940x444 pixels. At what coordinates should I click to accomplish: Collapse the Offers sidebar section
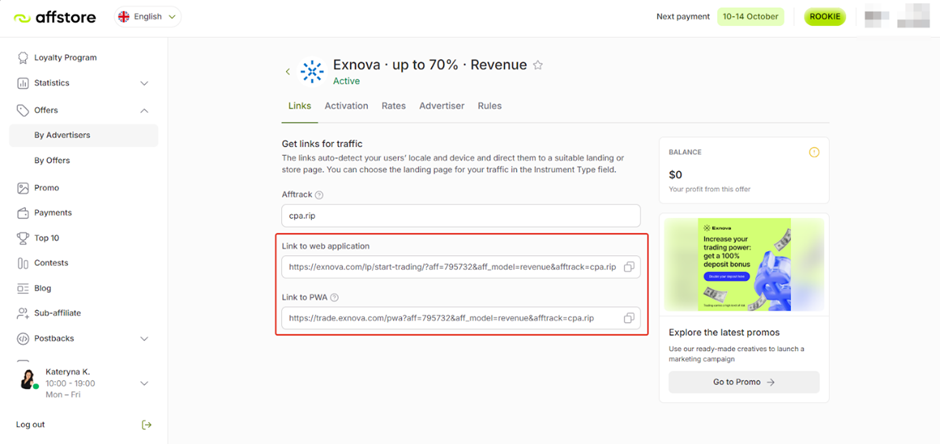tap(144, 110)
